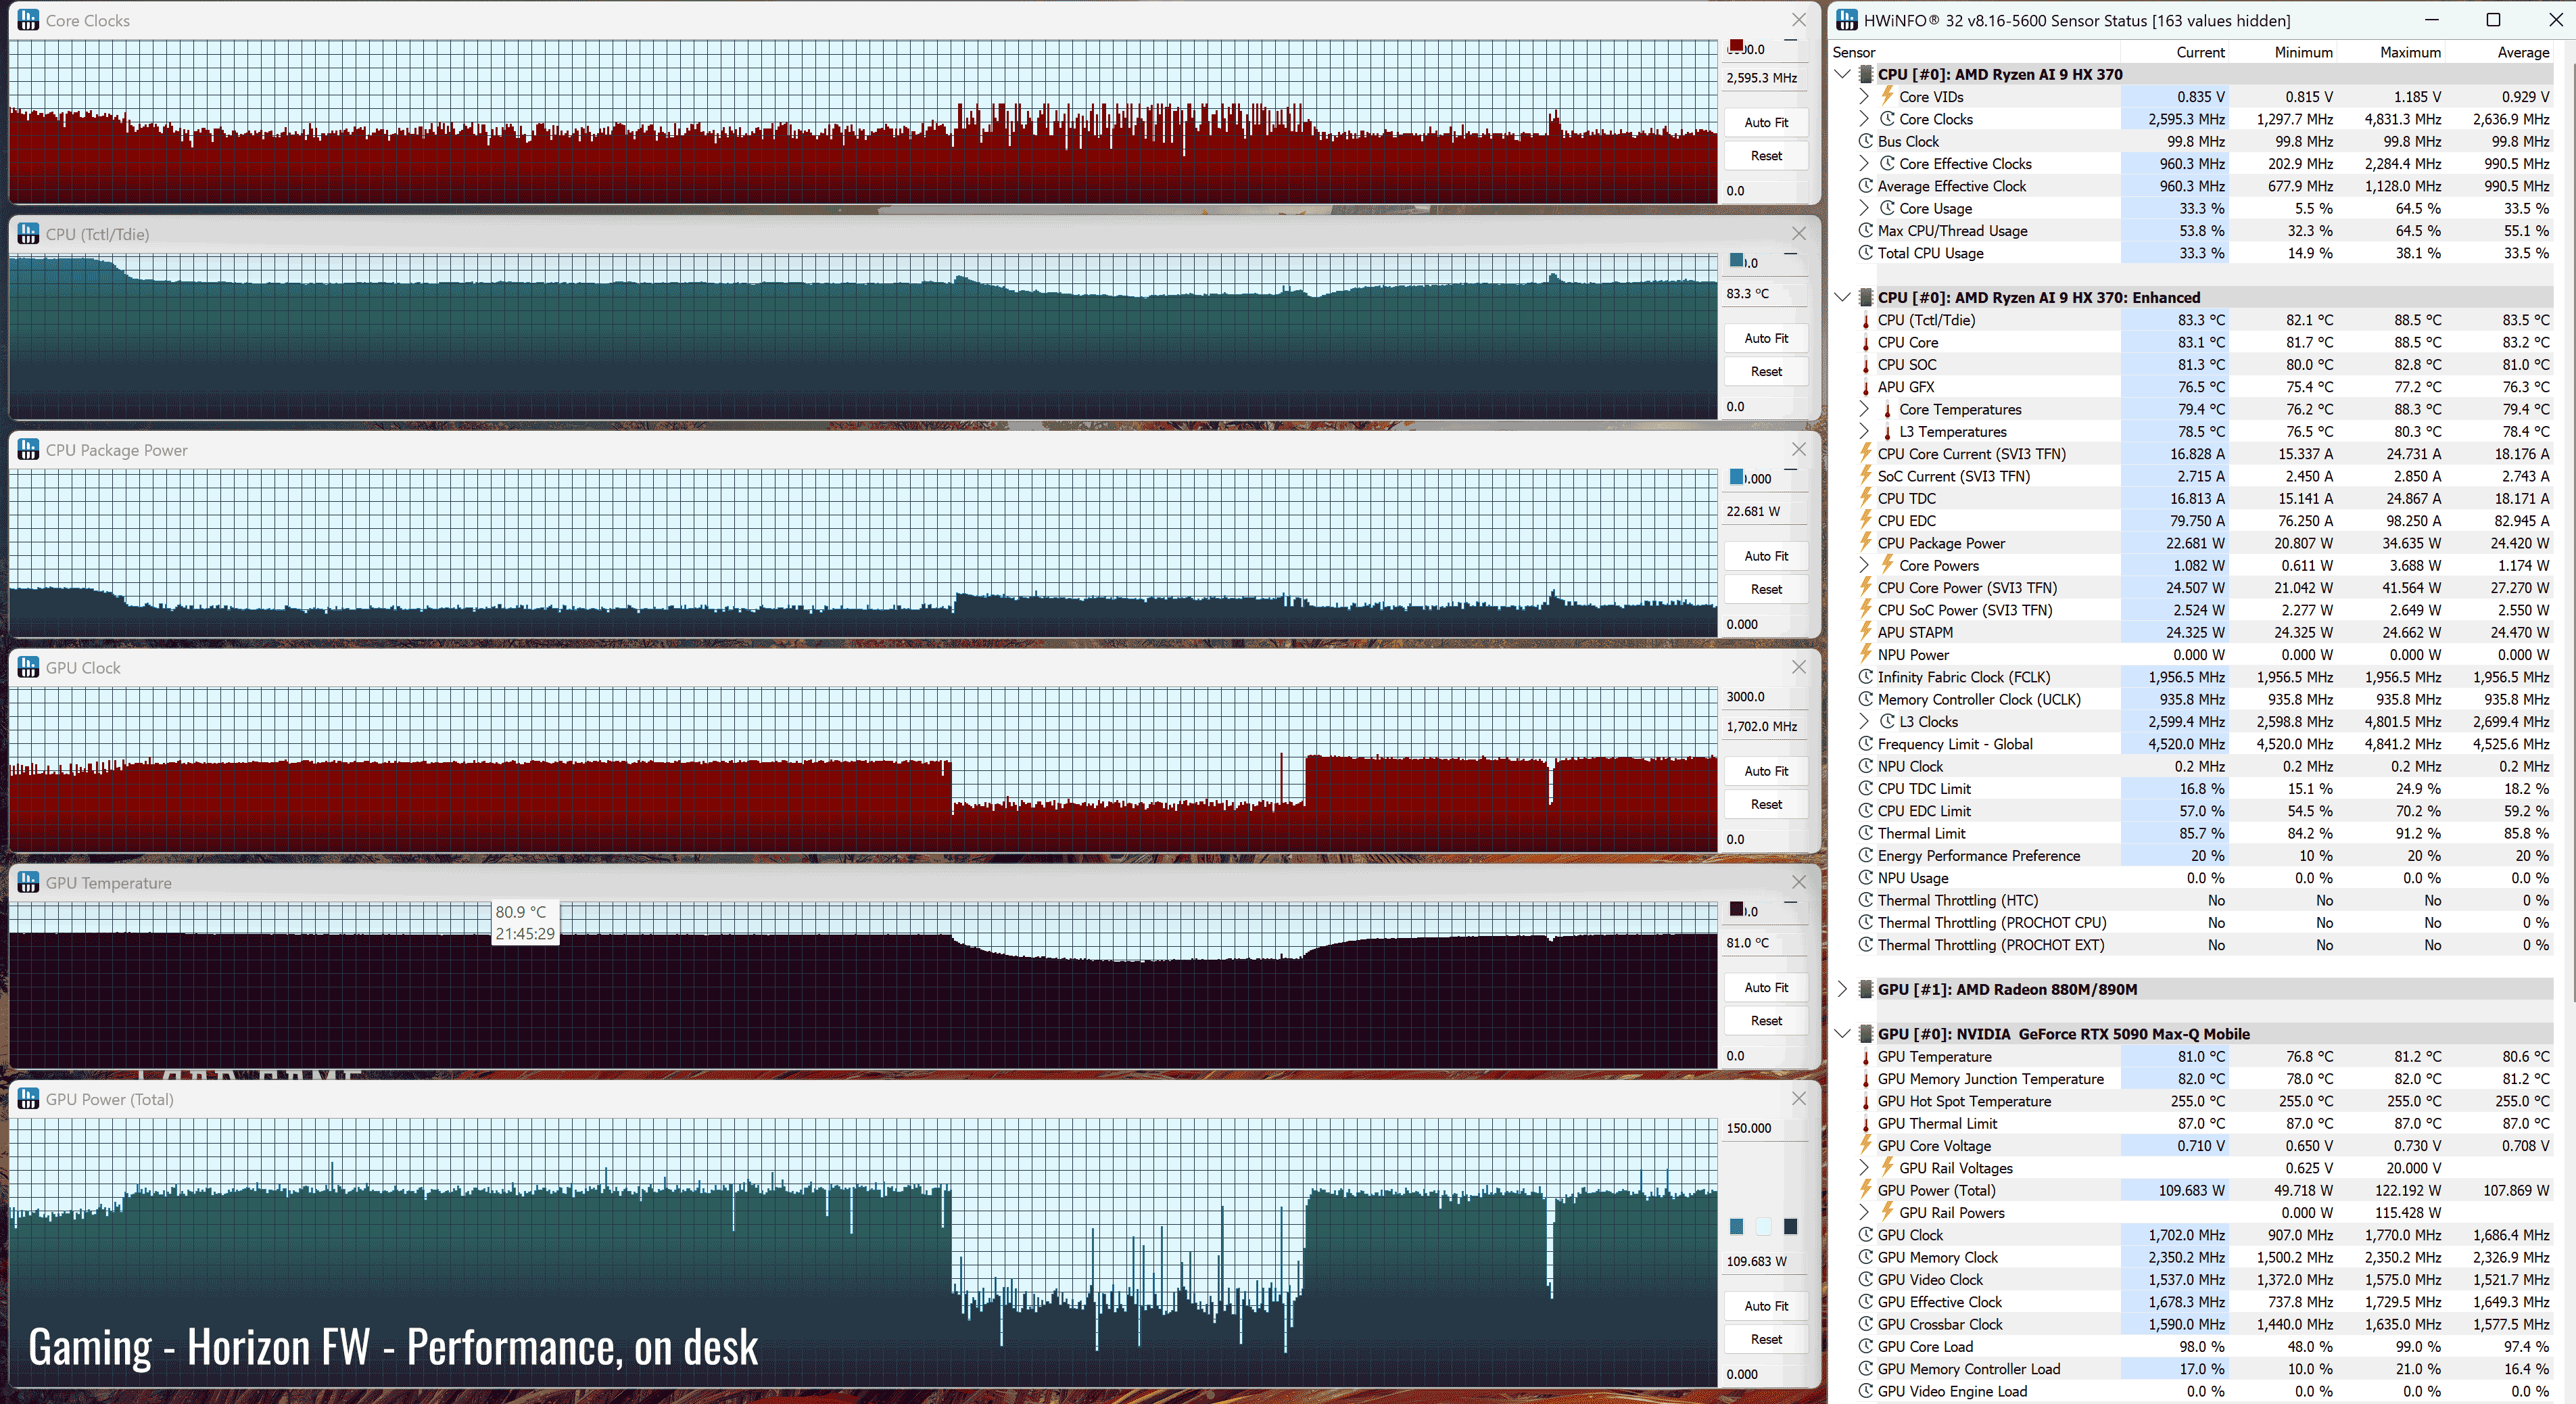This screenshot has height=1404, width=2576.
Task: Click the dark navy color swatch in GPU Power graph
Action: [x=1790, y=1226]
